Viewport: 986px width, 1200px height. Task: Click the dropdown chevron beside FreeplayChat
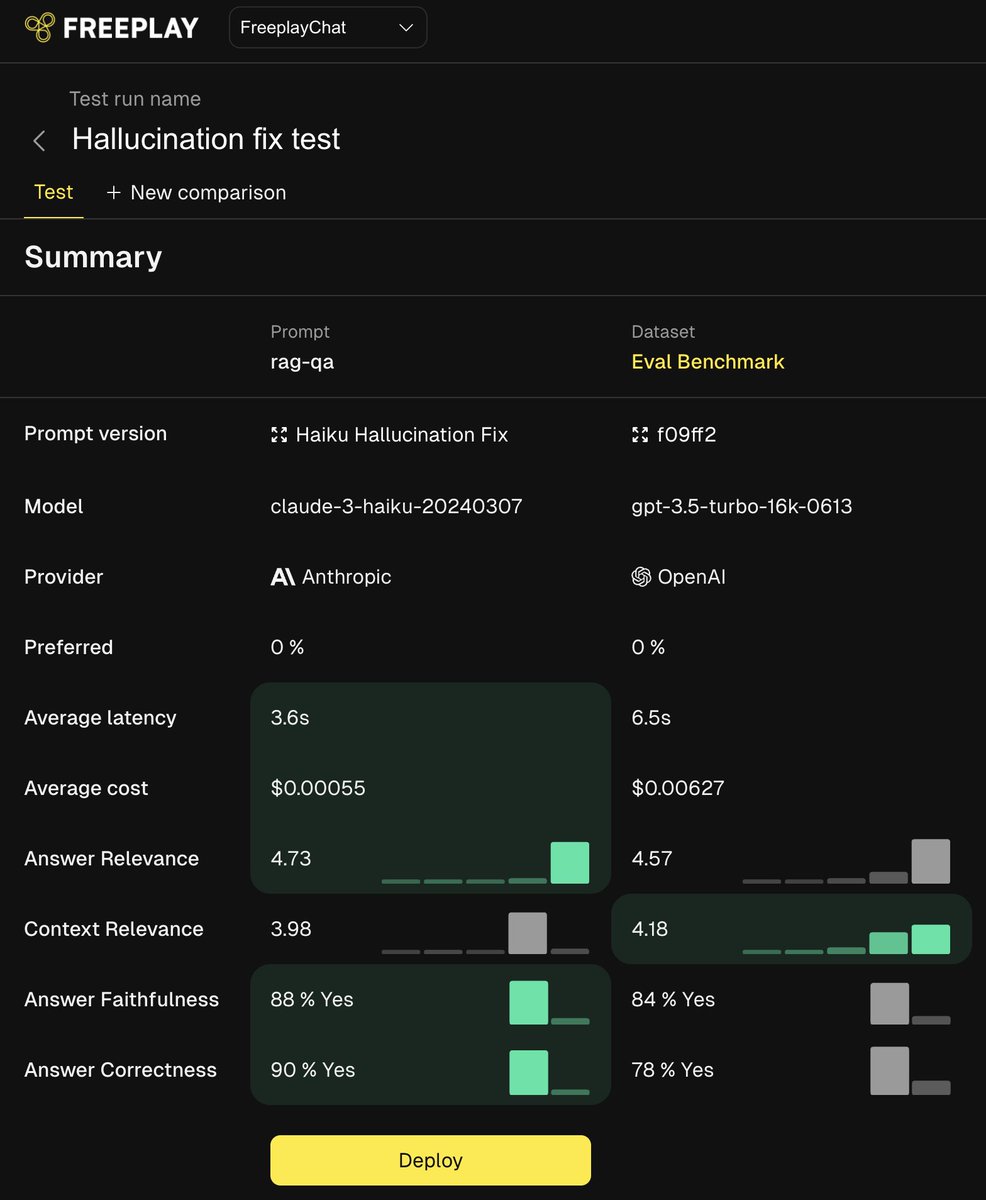click(406, 28)
